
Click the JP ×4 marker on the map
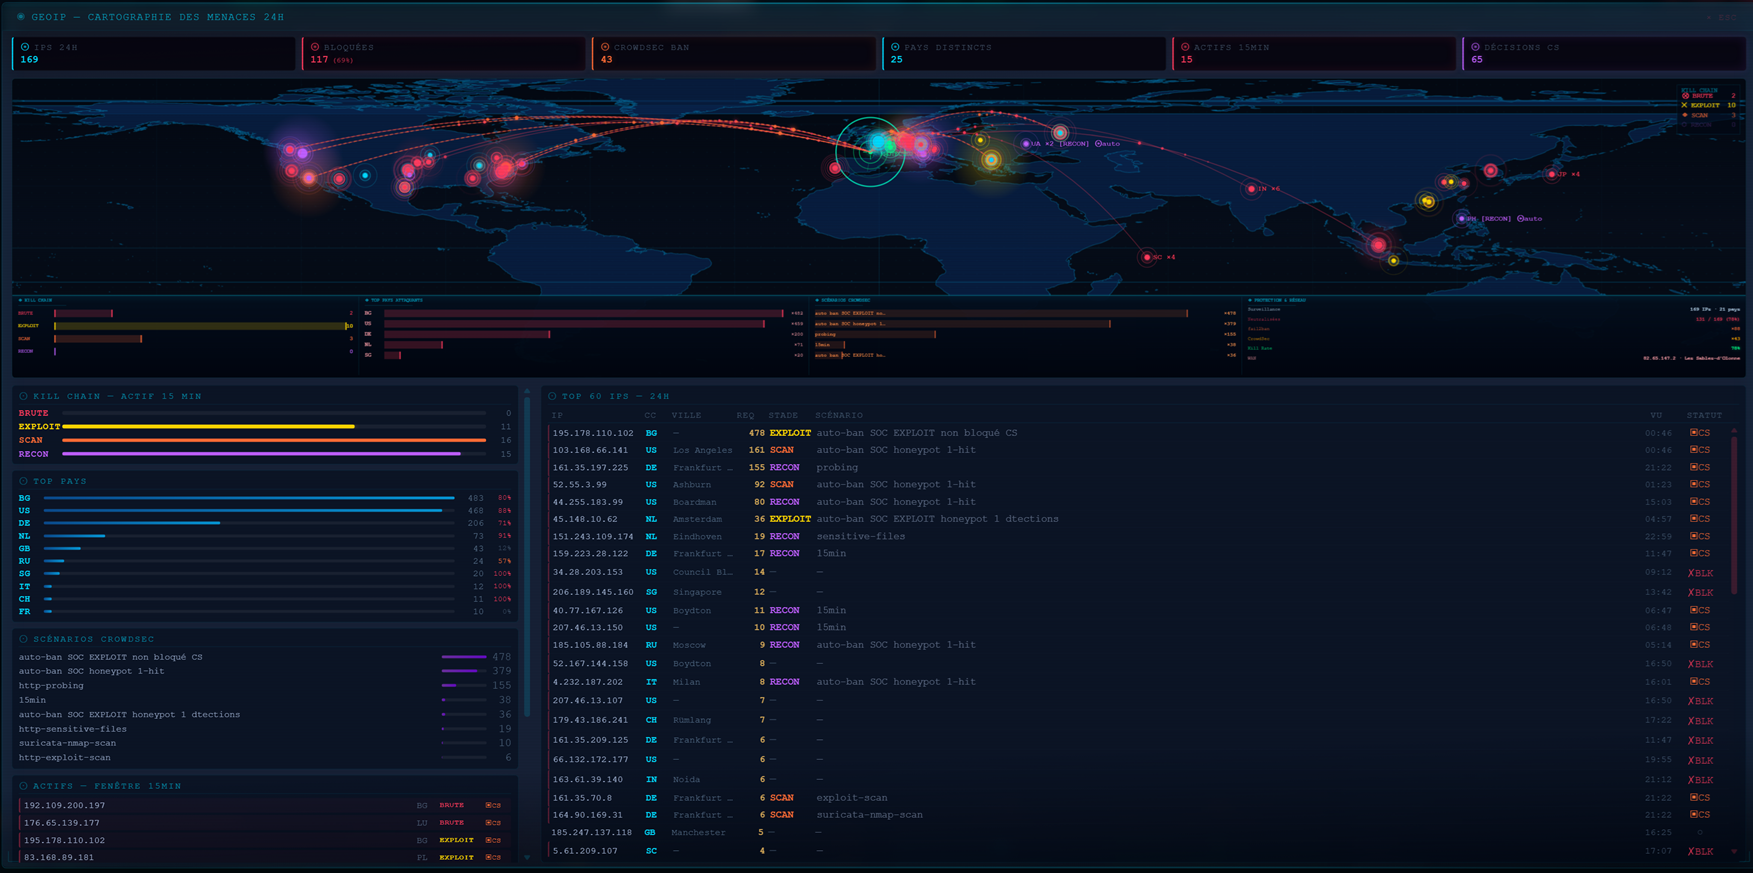pos(1552,174)
